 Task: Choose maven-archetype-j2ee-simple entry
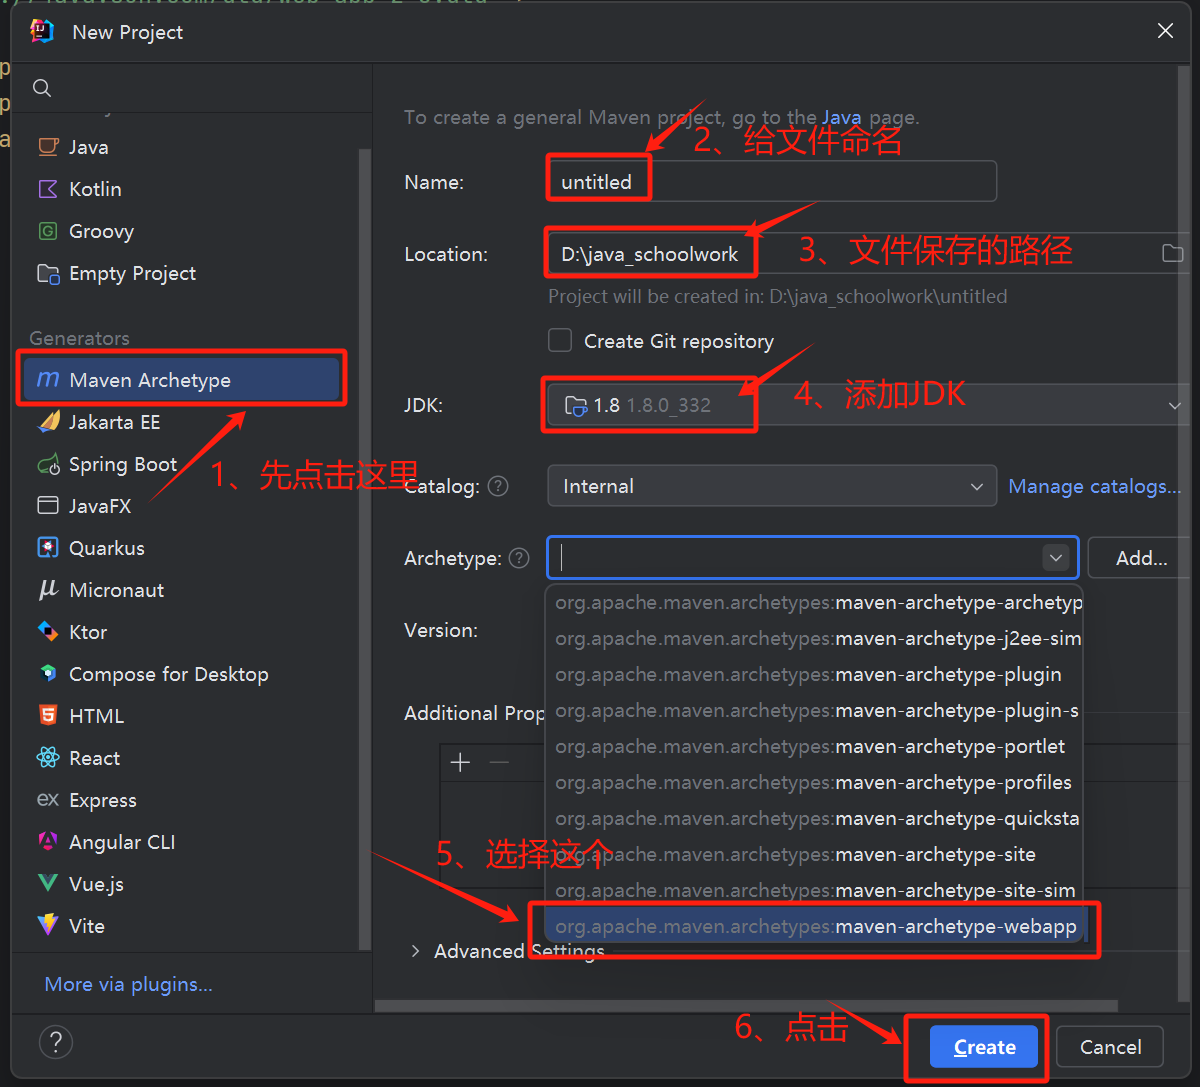(816, 638)
